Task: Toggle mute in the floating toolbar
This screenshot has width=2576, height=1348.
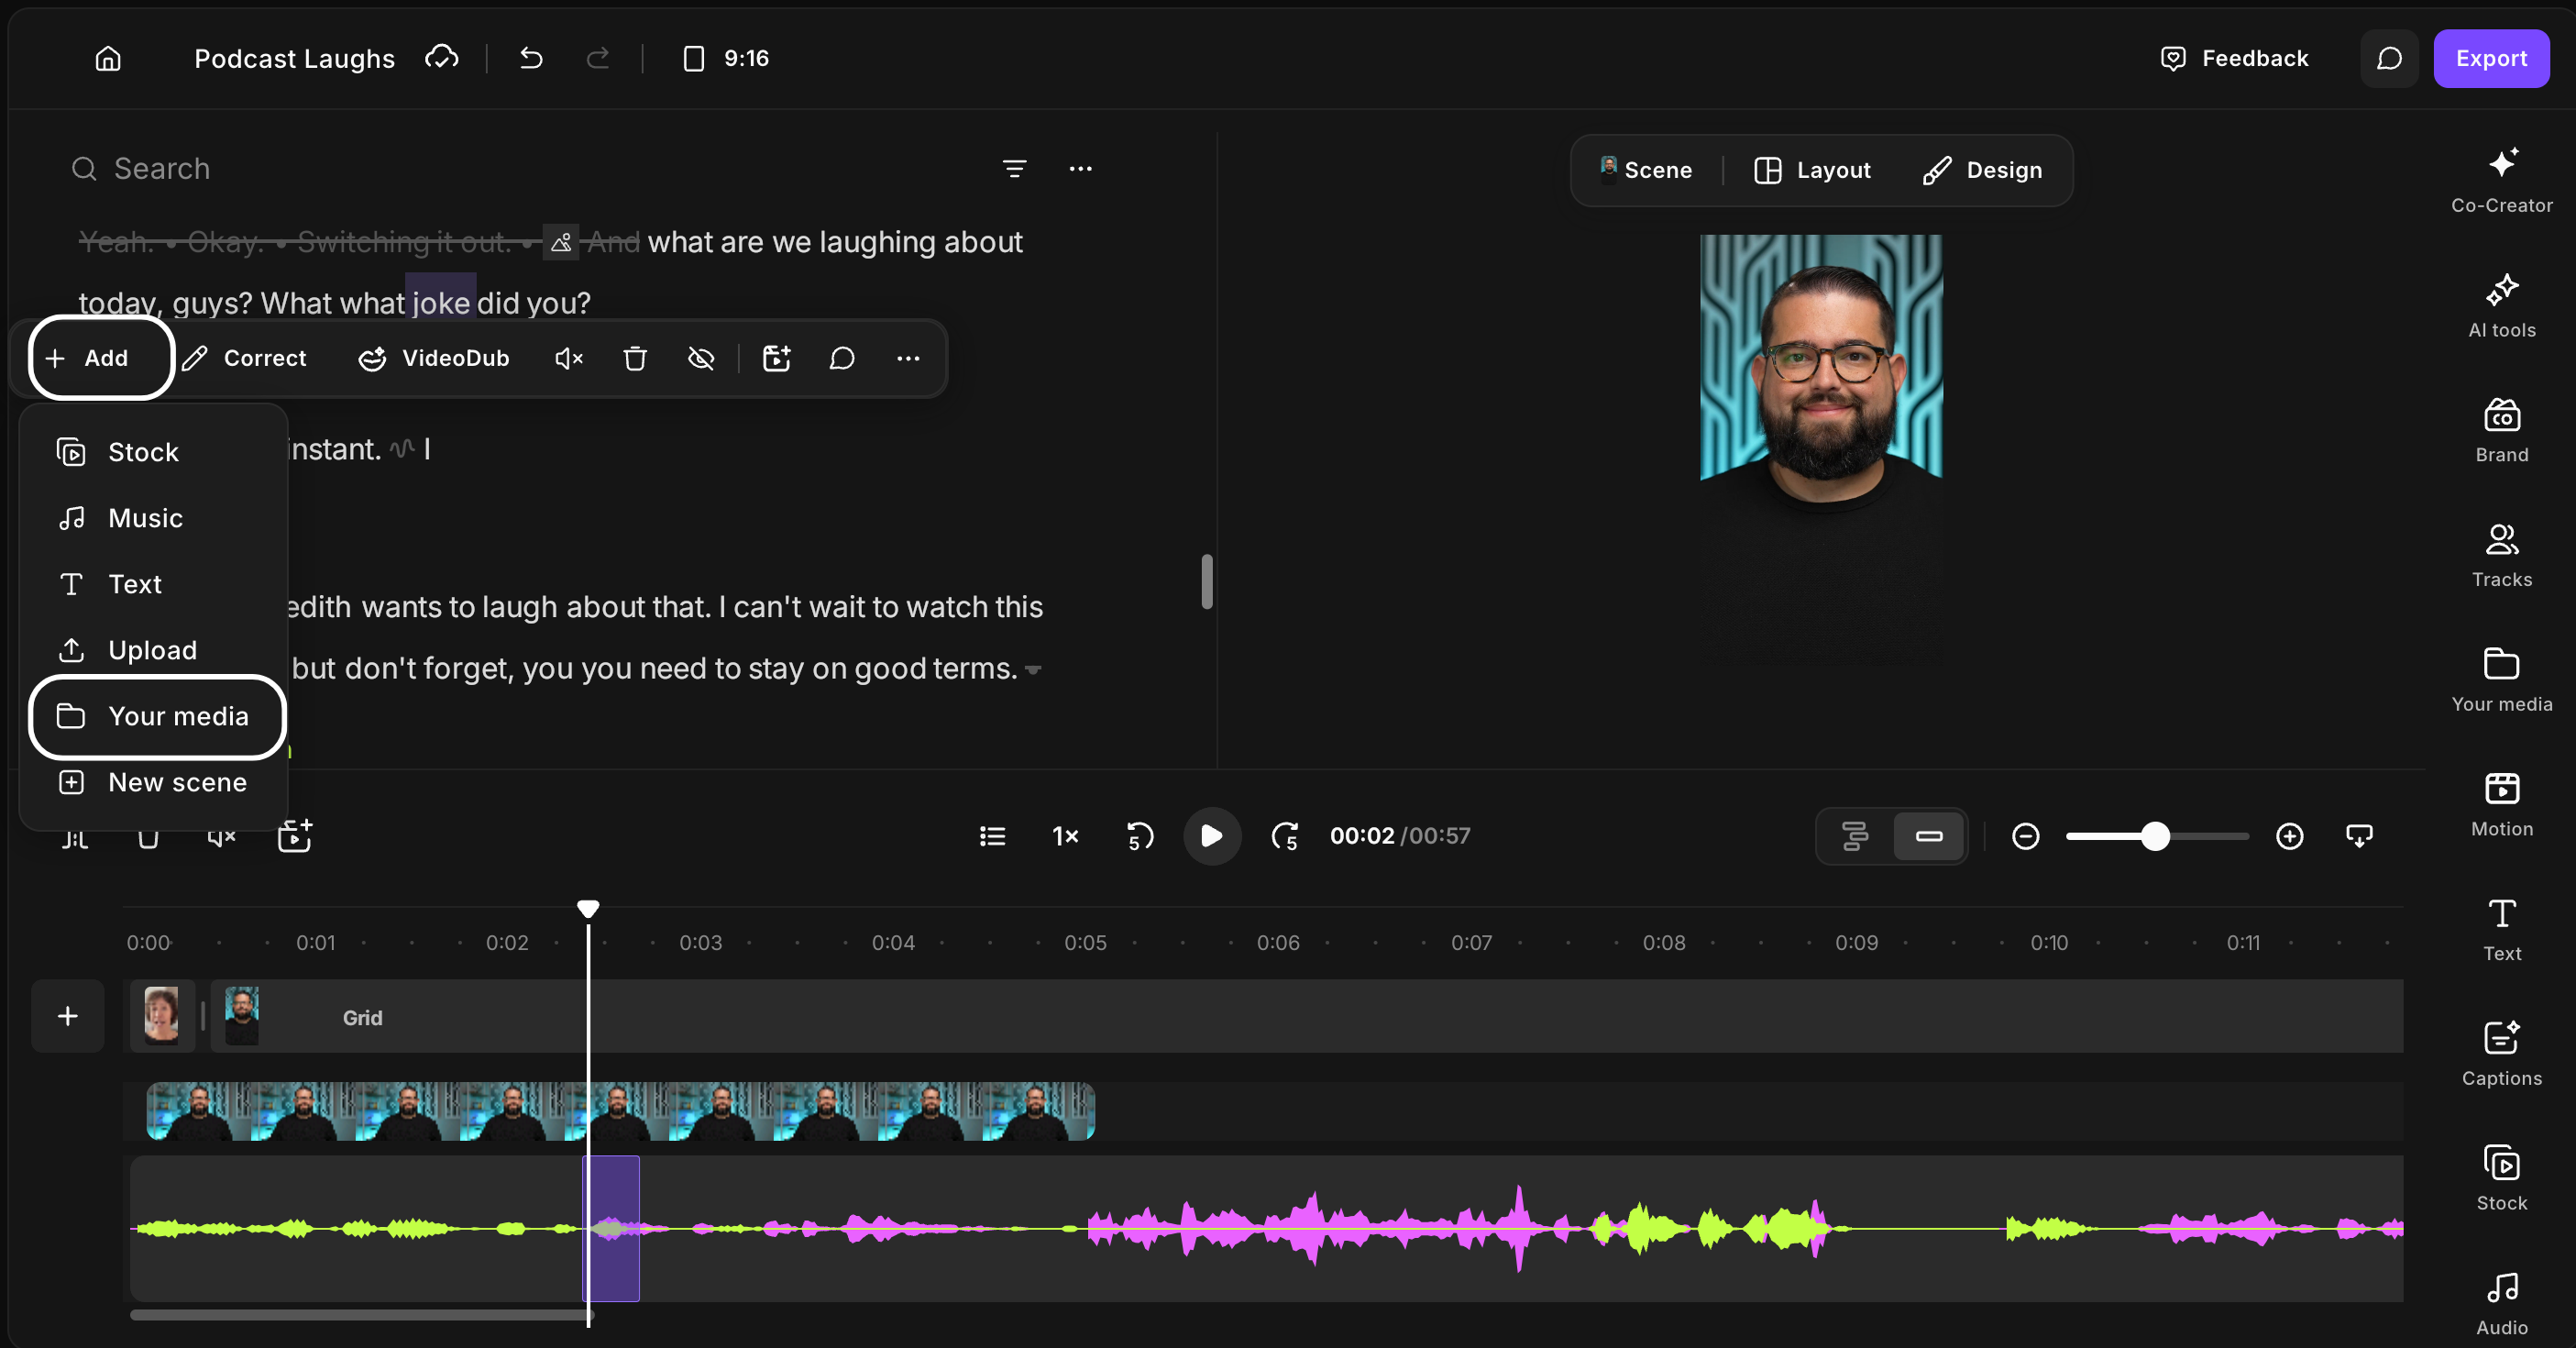Action: click(x=569, y=358)
